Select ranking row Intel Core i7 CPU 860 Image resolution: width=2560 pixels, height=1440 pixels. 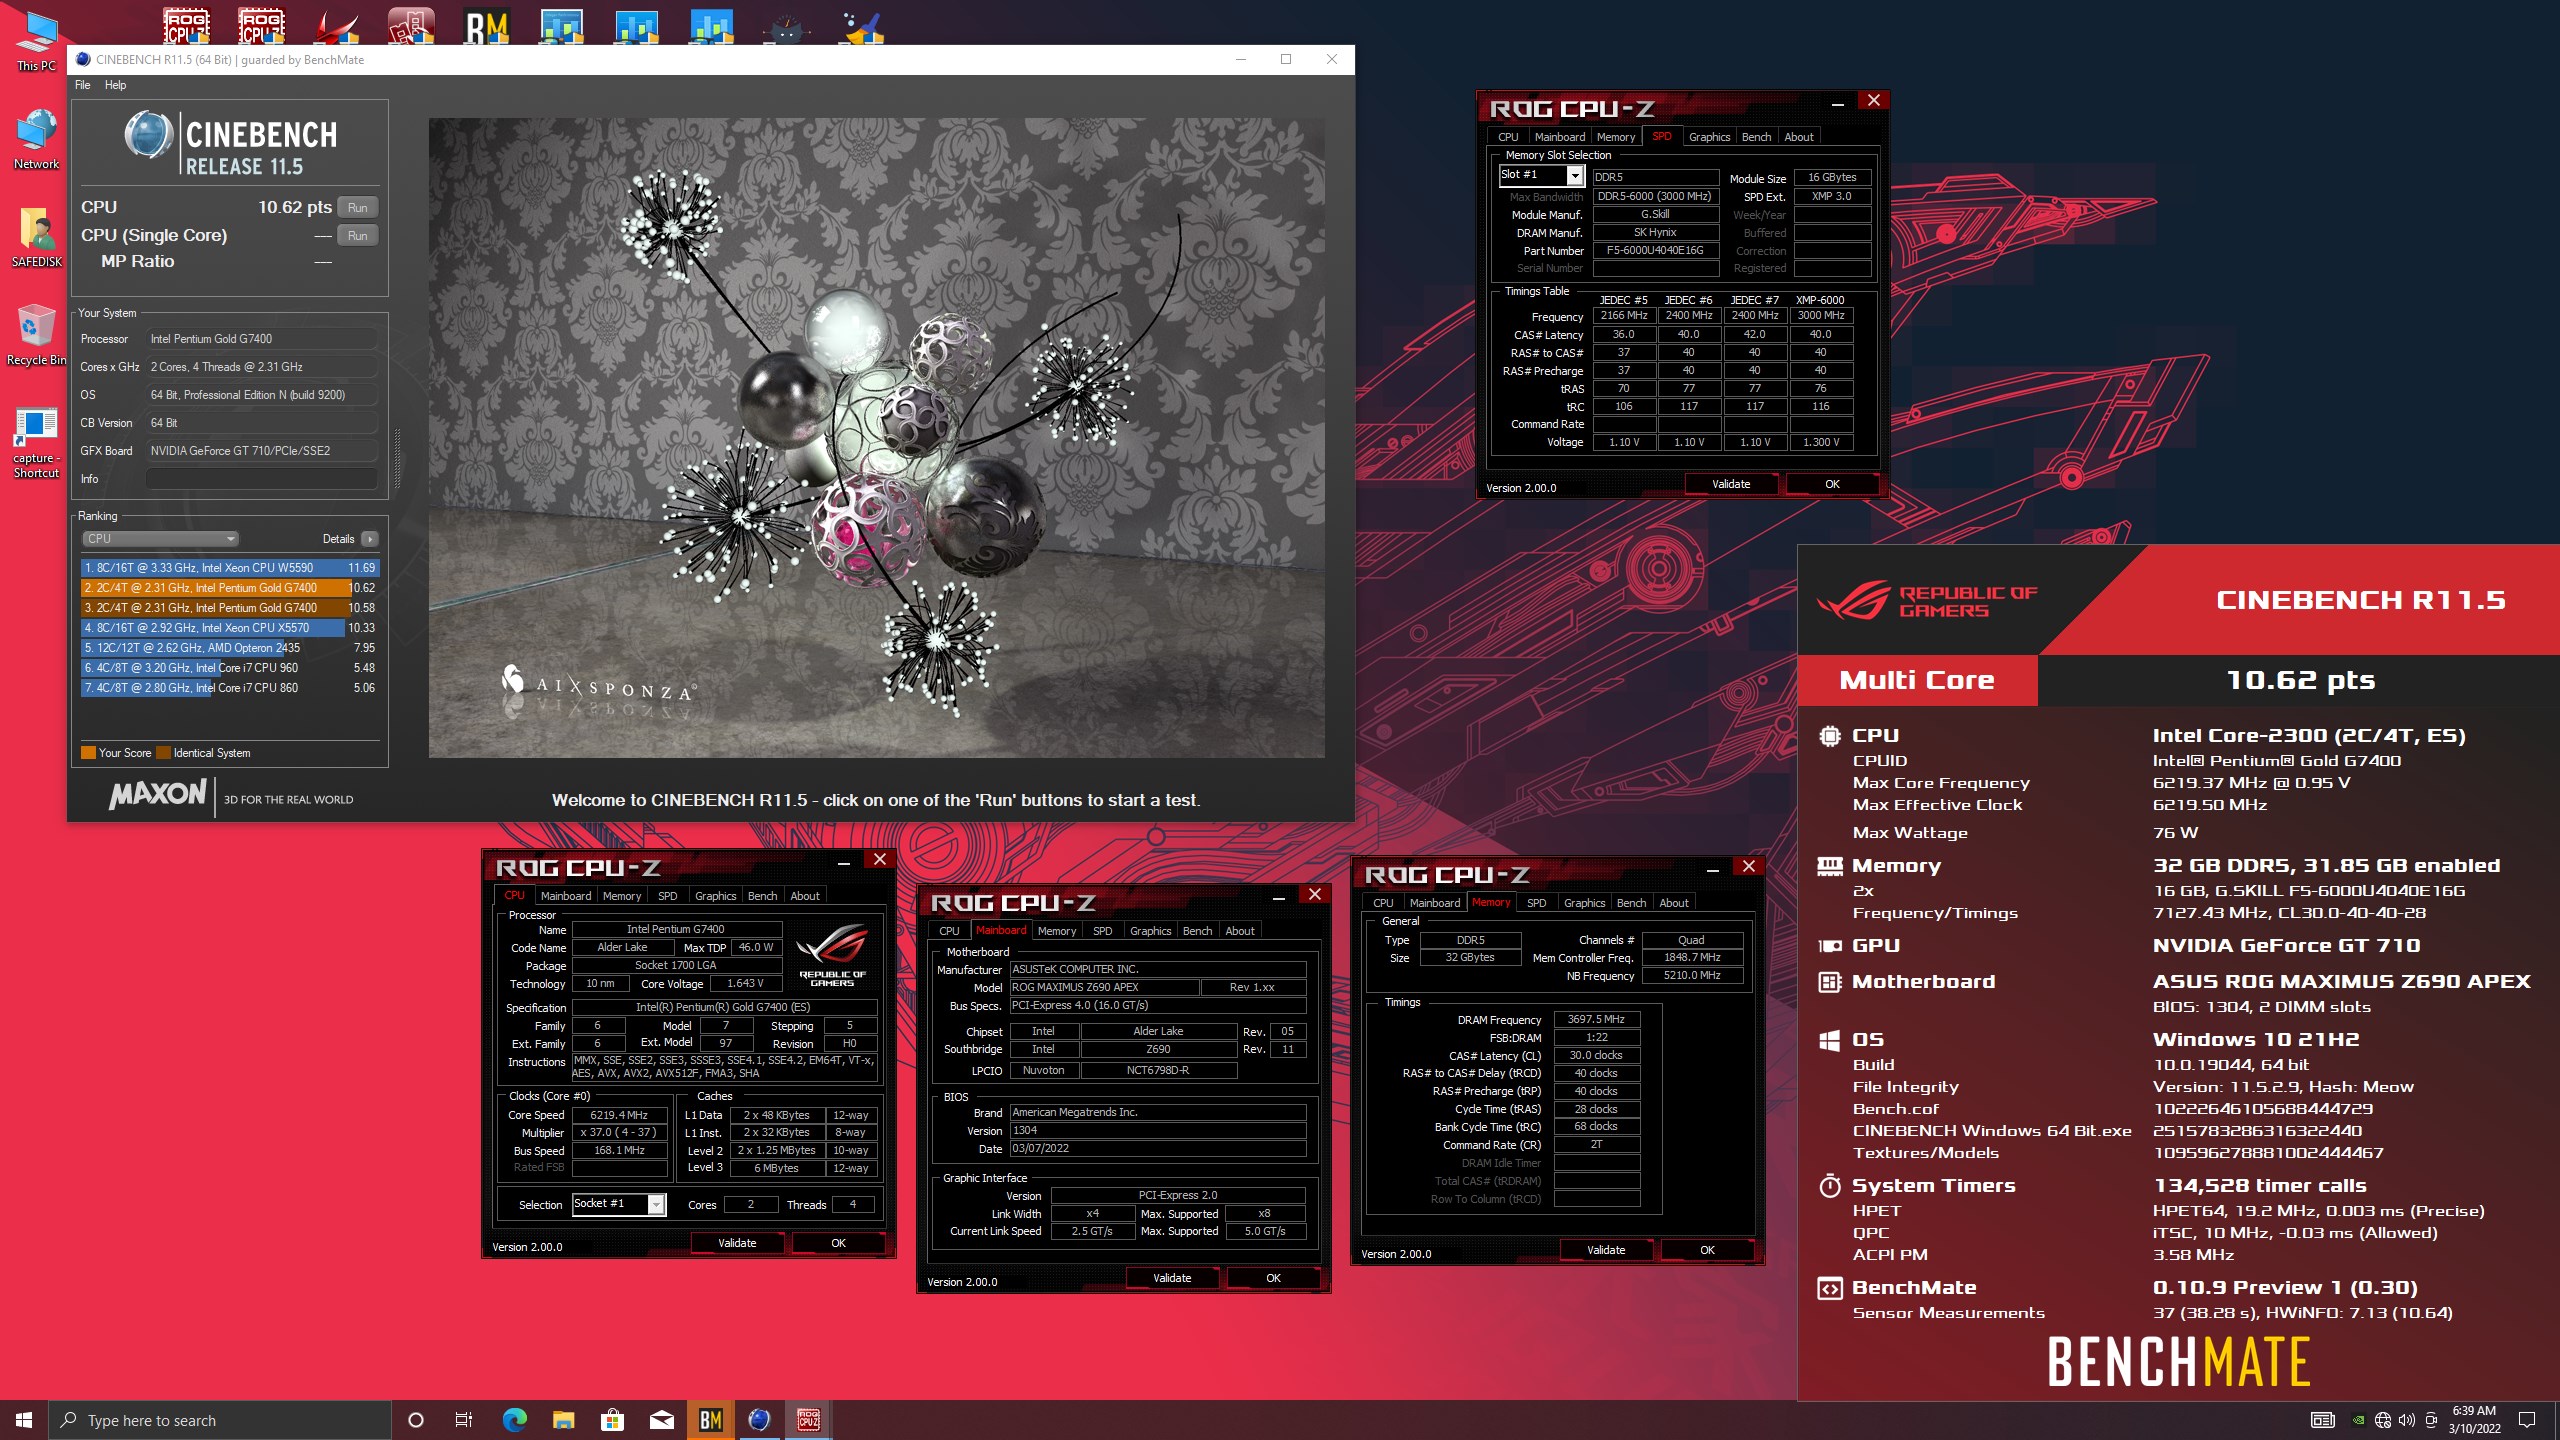(x=230, y=688)
